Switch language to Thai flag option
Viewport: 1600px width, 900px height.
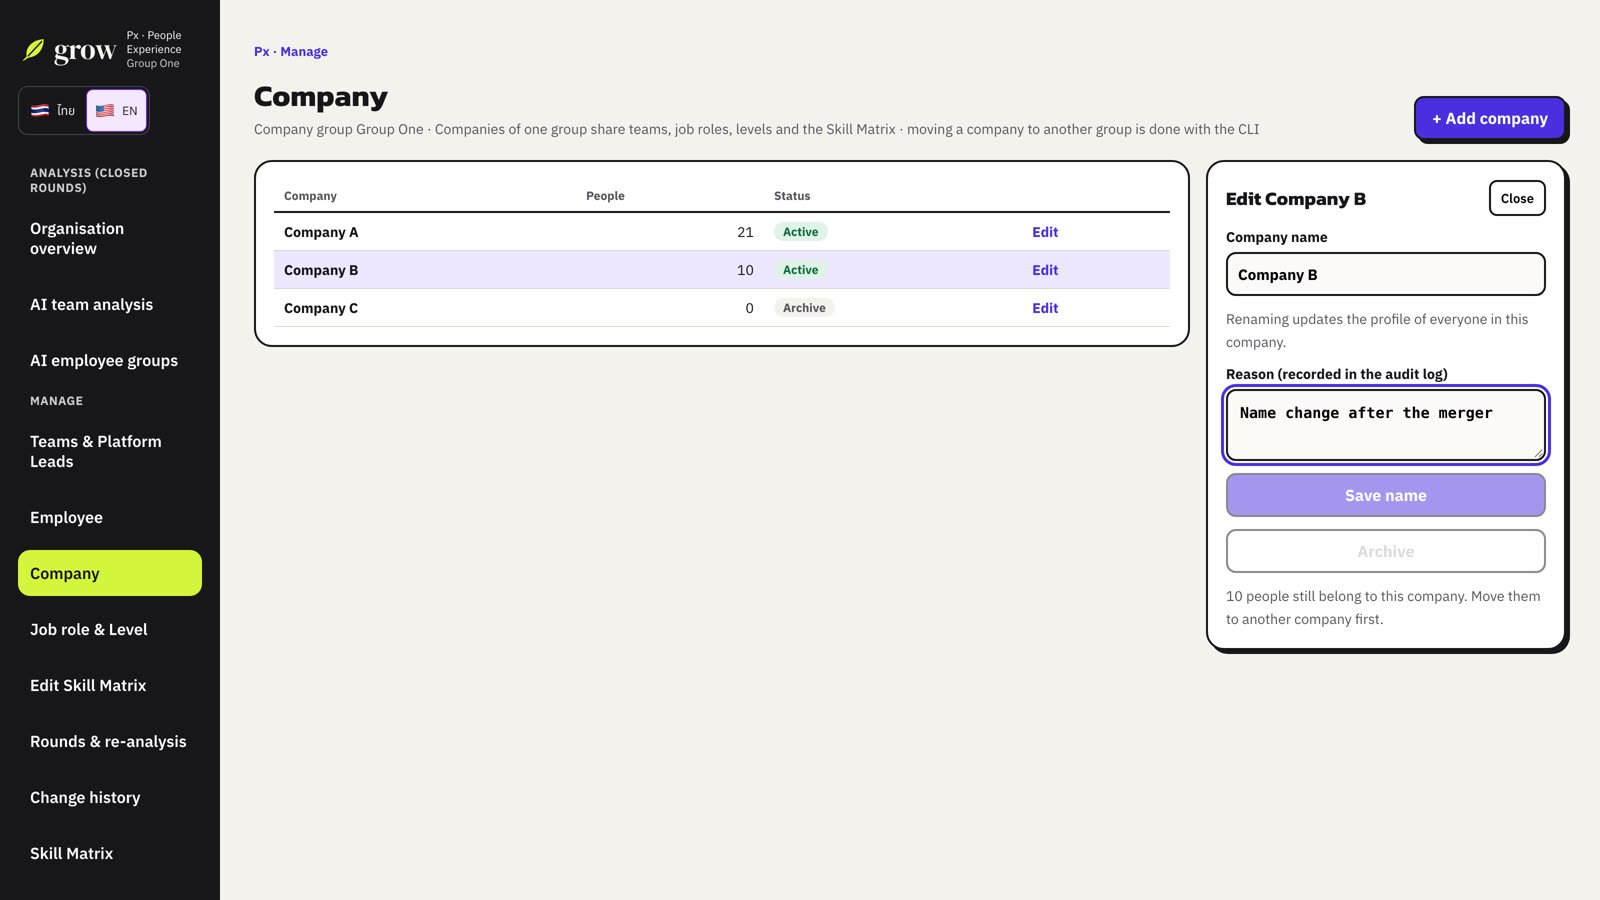tap(53, 110)
